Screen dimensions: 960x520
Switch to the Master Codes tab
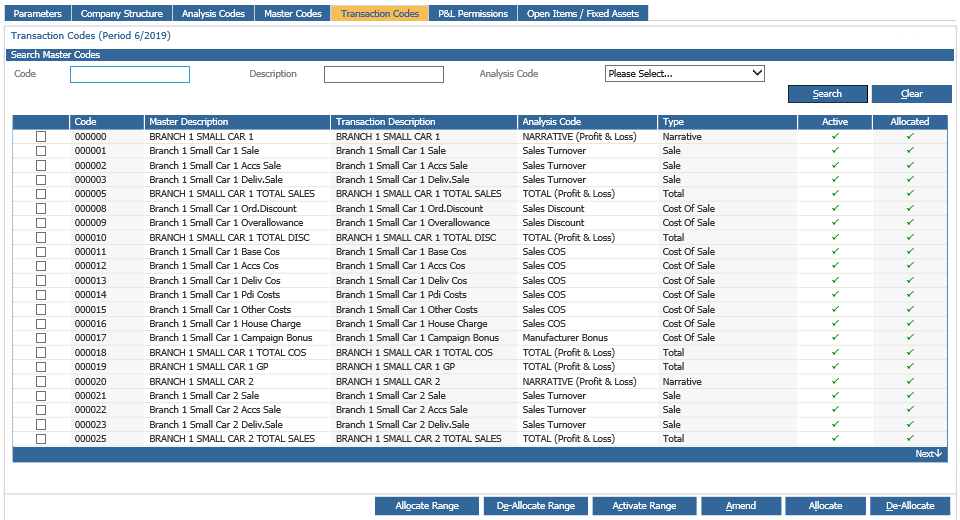(293, 14)
